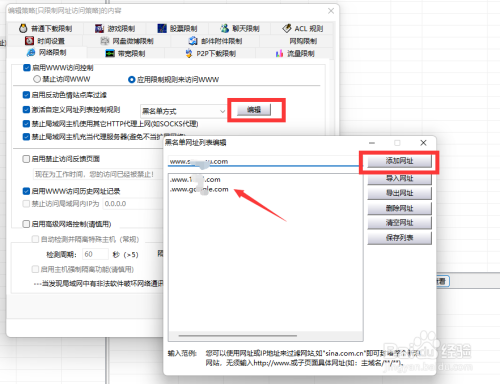Minimize the 黑名单网址列表编辑 dialog

tap(372, 143)
